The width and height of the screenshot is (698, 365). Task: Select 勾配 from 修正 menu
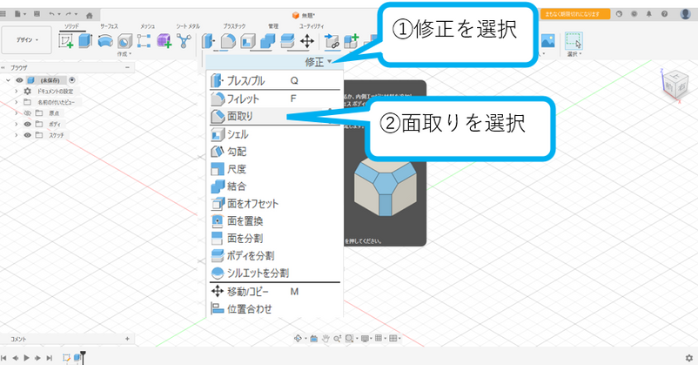(x=275, y=151)
